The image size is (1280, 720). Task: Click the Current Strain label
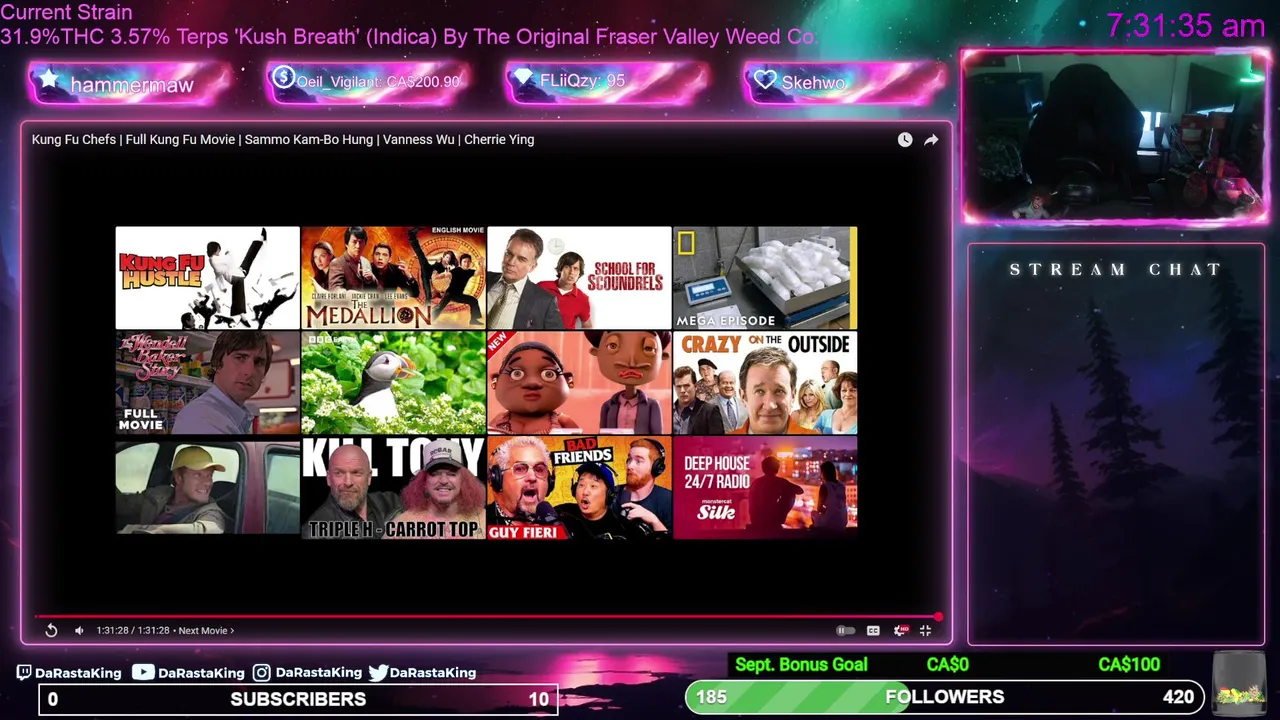click(66, 13)
